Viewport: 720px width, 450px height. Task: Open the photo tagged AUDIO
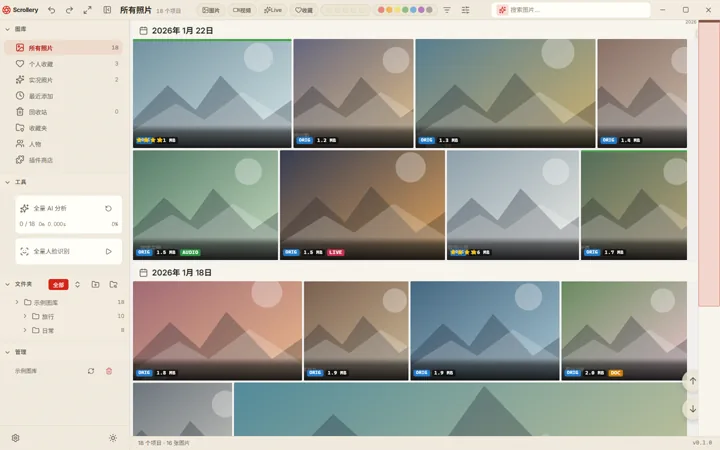point(205,205)
